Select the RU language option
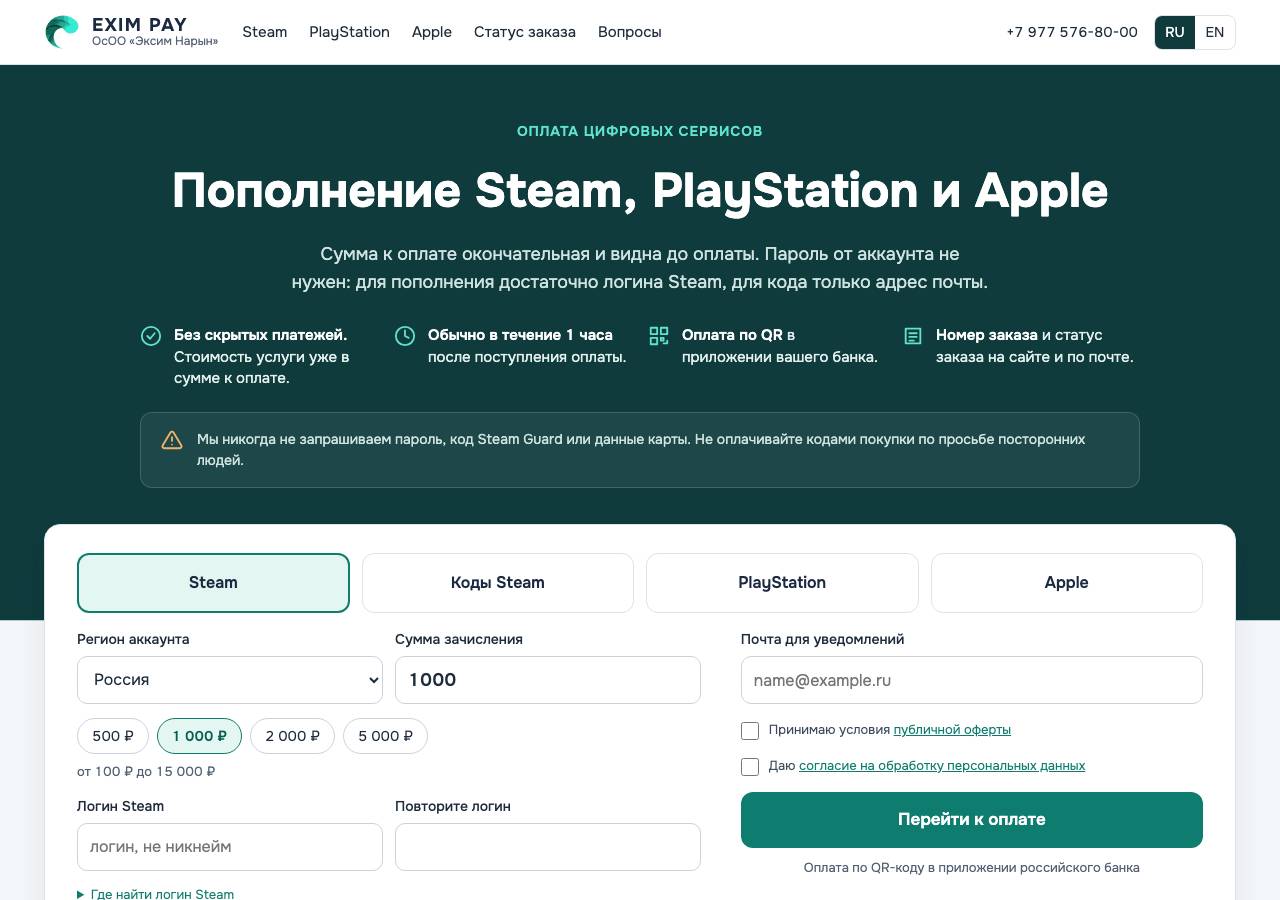This screenshot has width=1280, height=900. click(x=1175, y=32)
